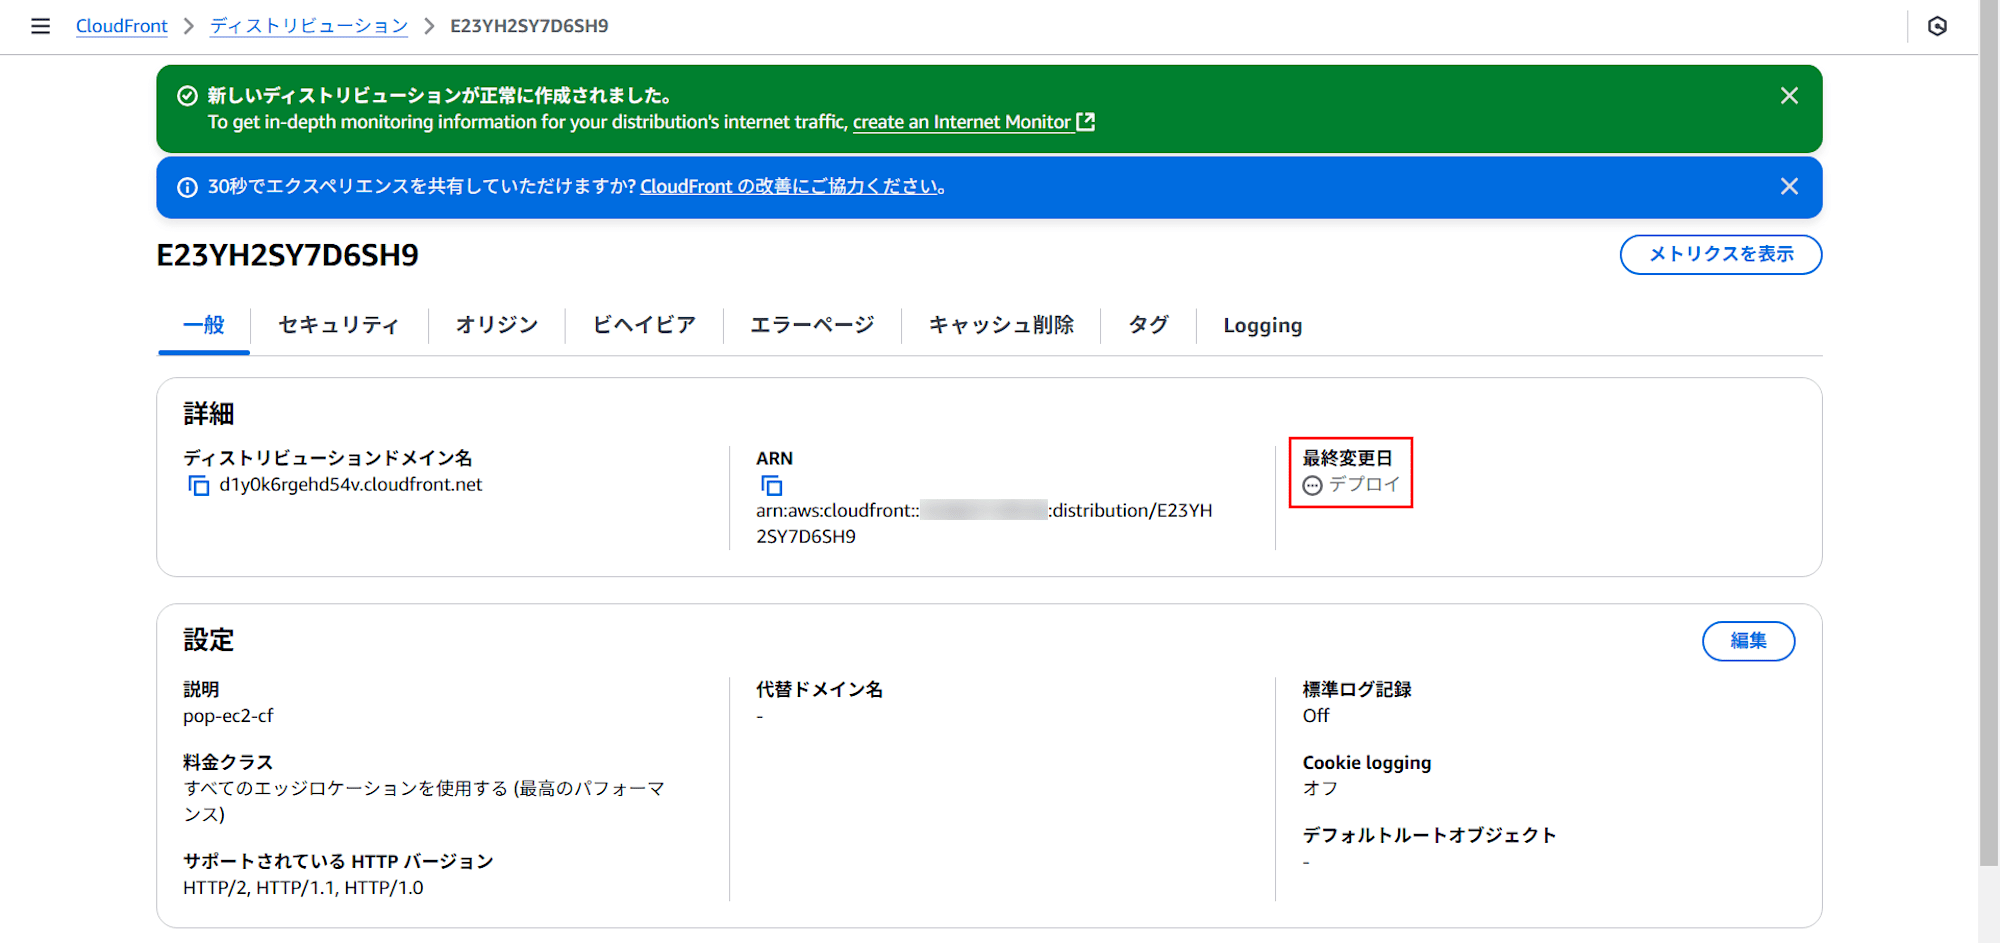The height and width of the screenshot is (943, 2000).
Task: Click メトリクスを表示 button
Action: tap(1721, 254)
